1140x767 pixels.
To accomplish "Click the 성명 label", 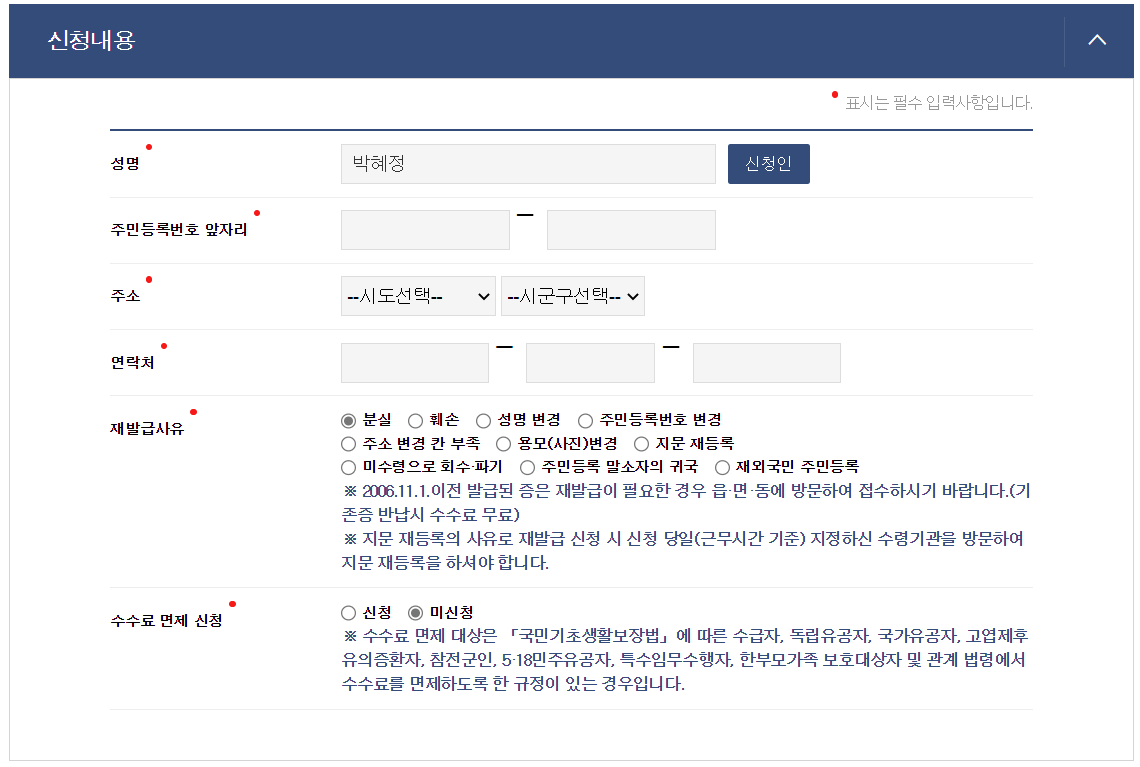I will [125, 164].
